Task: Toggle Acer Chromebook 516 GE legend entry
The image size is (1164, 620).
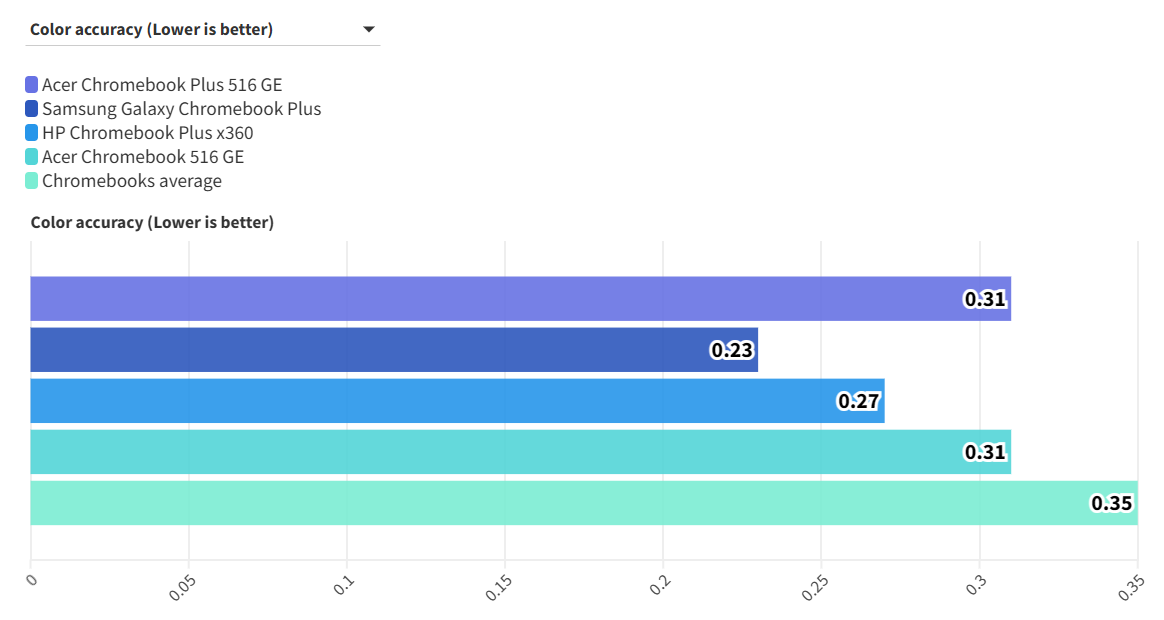Action: point(143,157)
